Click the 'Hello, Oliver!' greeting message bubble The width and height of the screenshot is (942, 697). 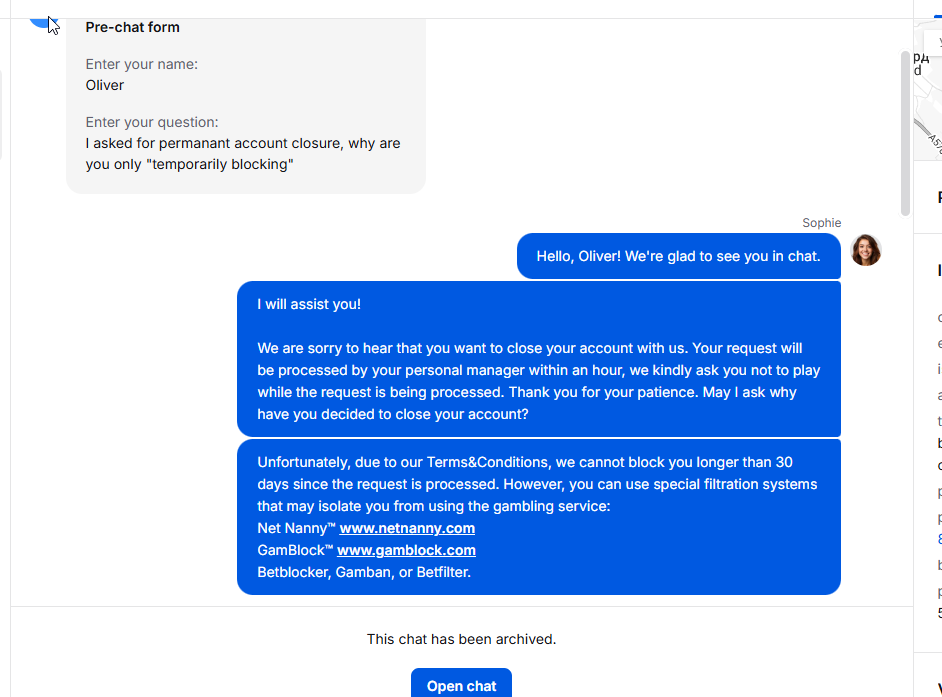tap(678, 256)
